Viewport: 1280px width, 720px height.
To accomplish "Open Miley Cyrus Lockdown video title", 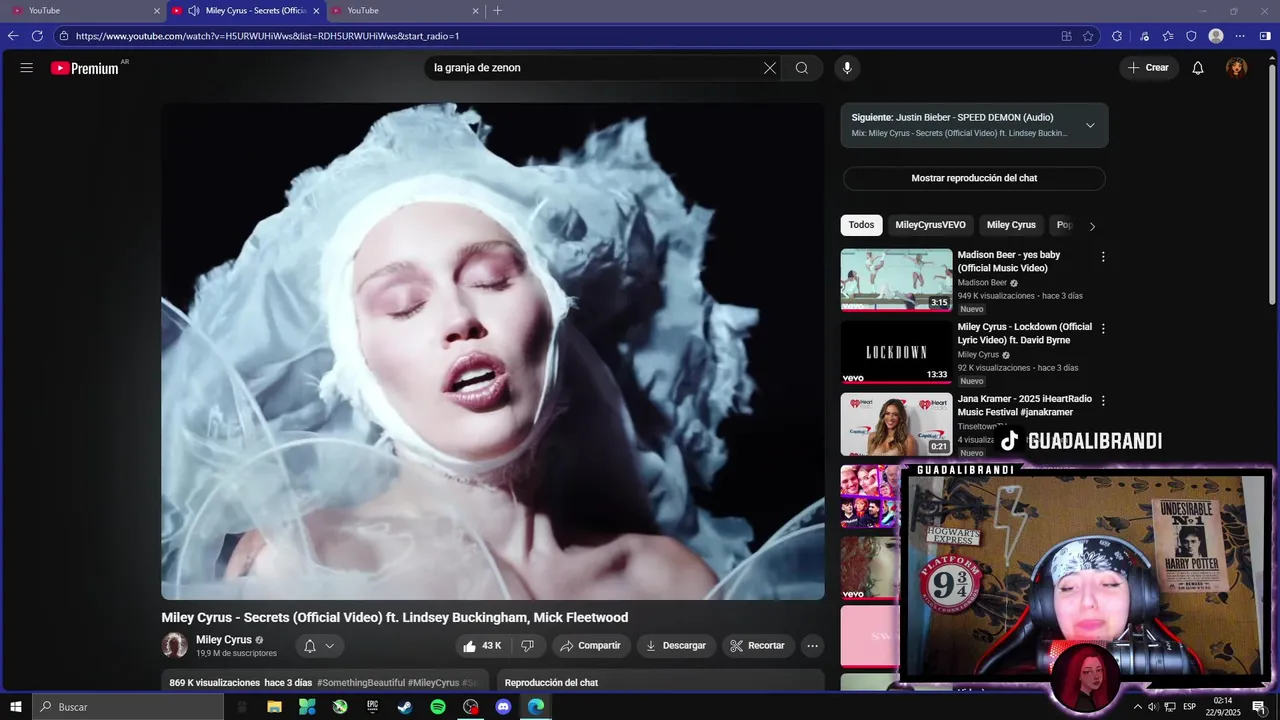I will pyautogui.click(x=1025, y=333).
